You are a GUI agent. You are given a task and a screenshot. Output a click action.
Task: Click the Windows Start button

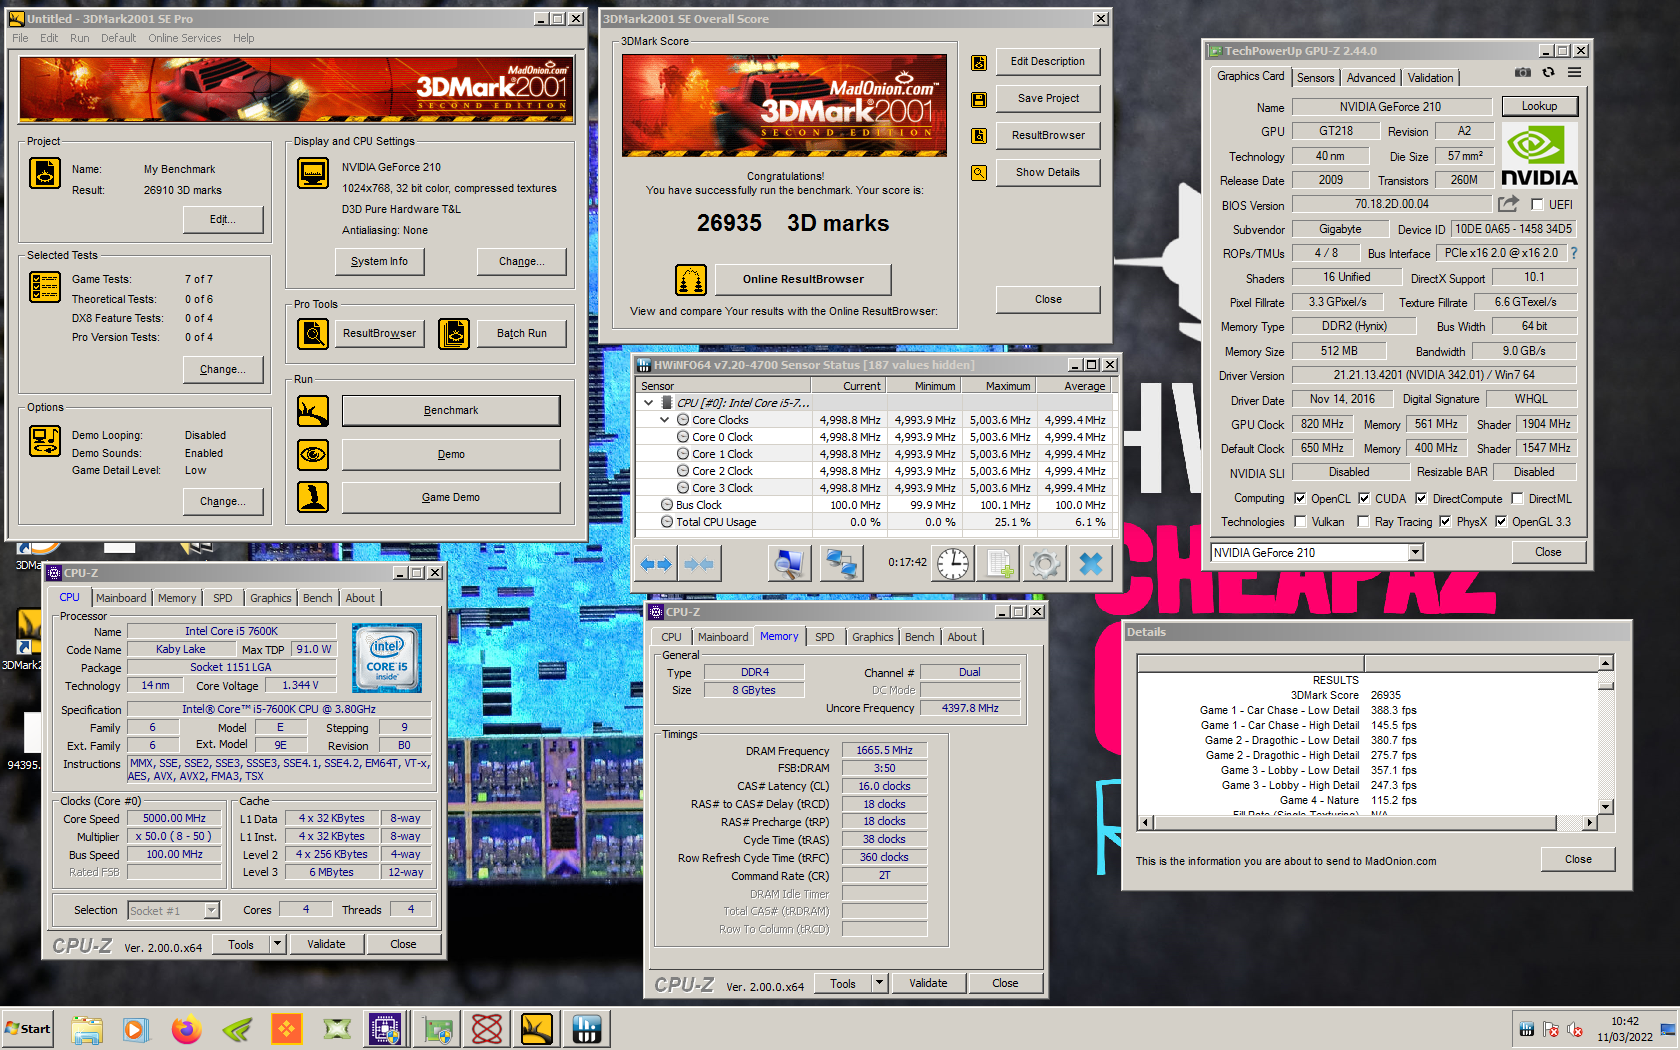coord(27,1029)
